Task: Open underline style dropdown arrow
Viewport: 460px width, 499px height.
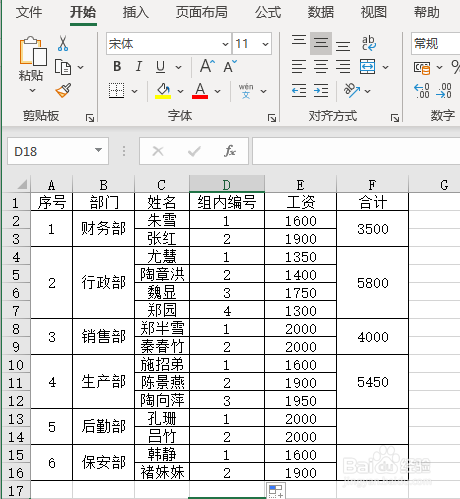Action: point(179,67)
